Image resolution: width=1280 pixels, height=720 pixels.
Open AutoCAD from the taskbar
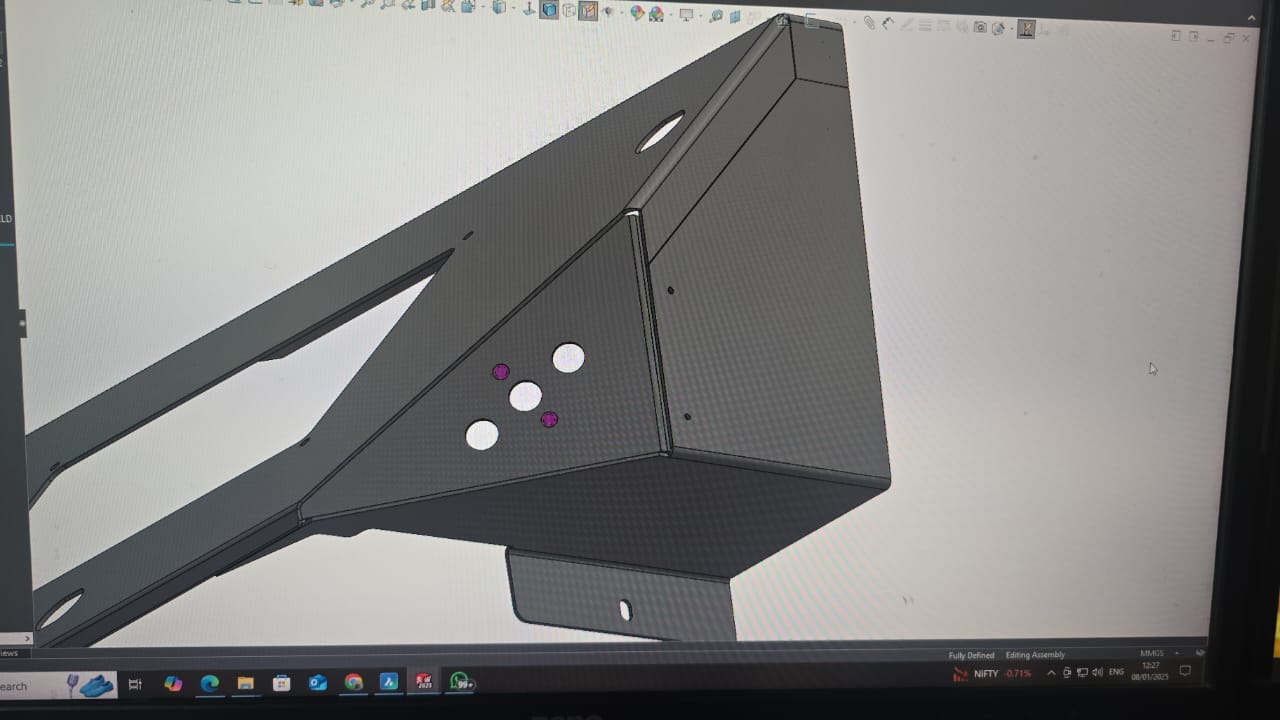(389, 683)
